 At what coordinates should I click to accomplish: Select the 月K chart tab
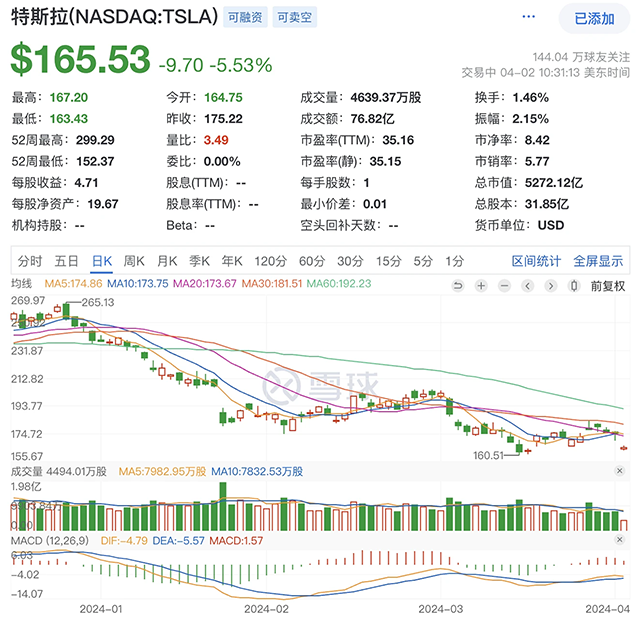click(x=167, y=261)
